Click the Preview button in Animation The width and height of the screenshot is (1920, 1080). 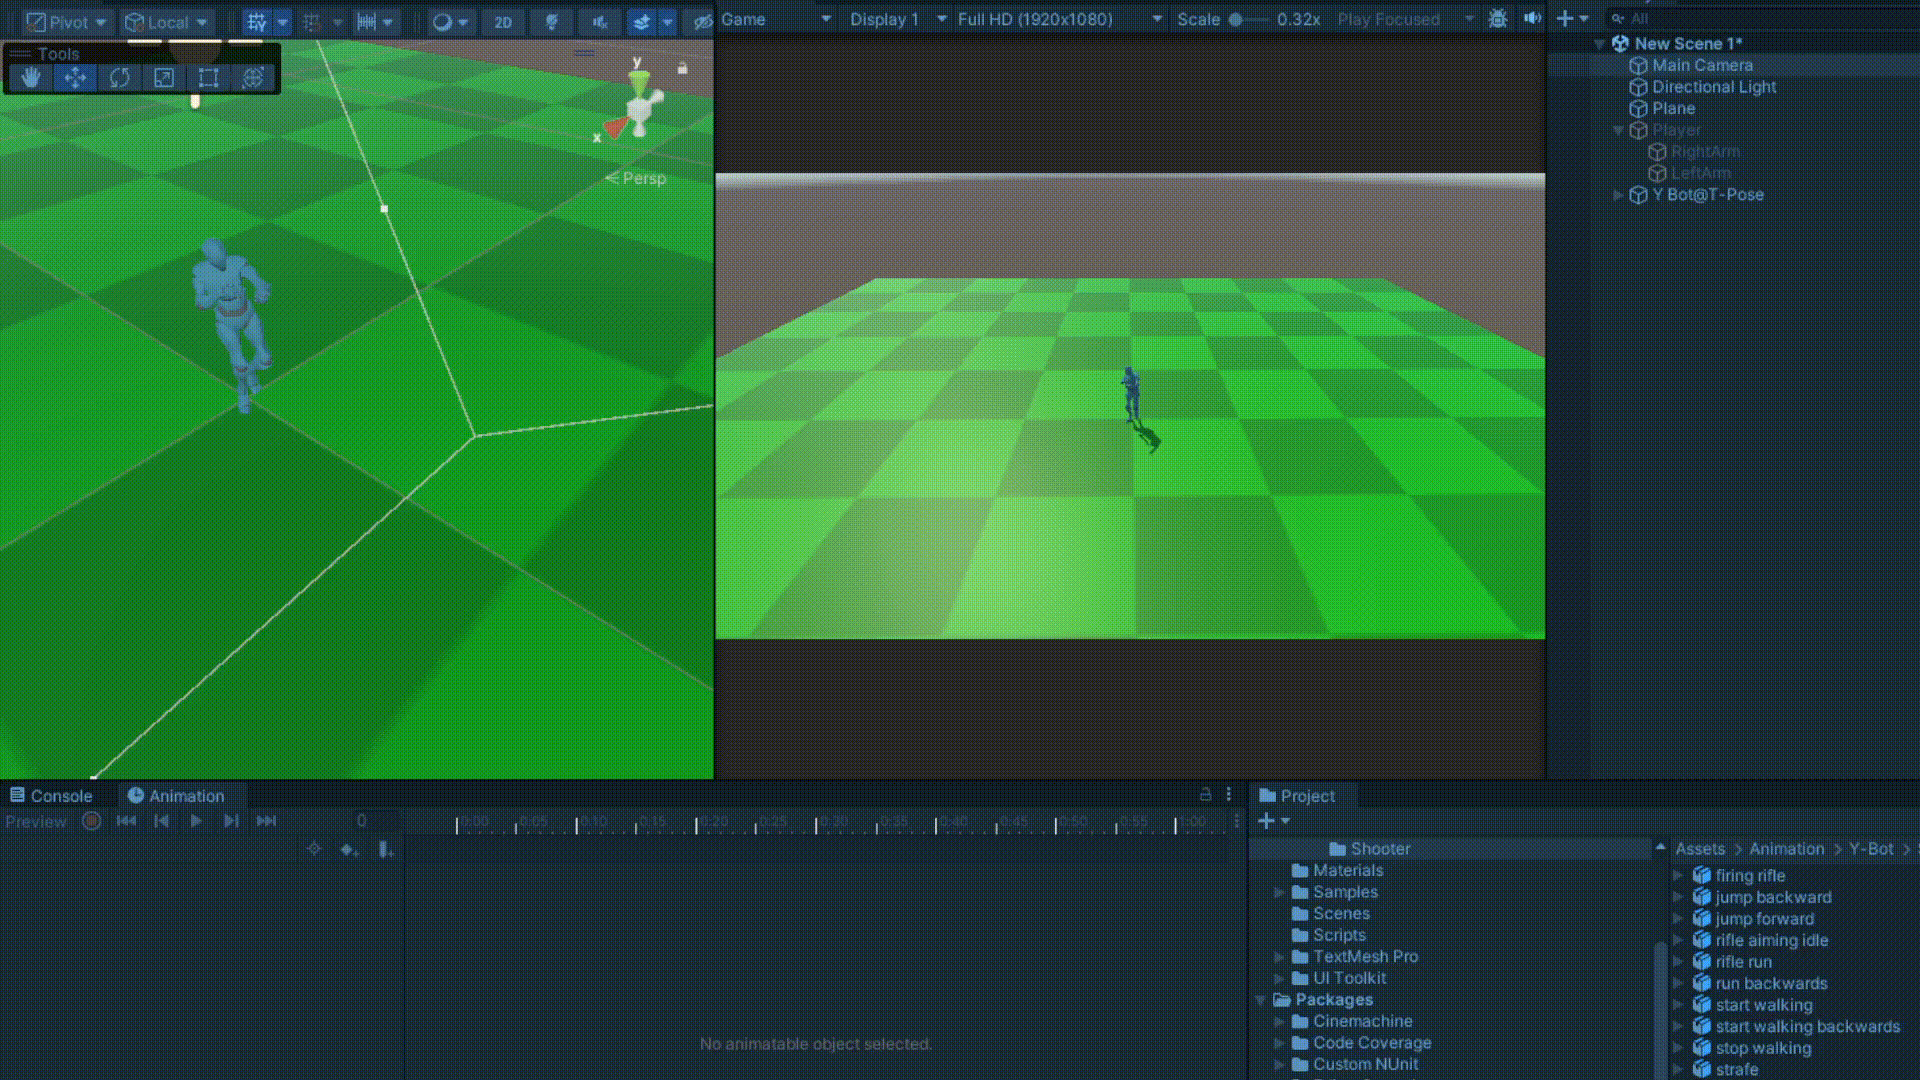click(36, 821)
